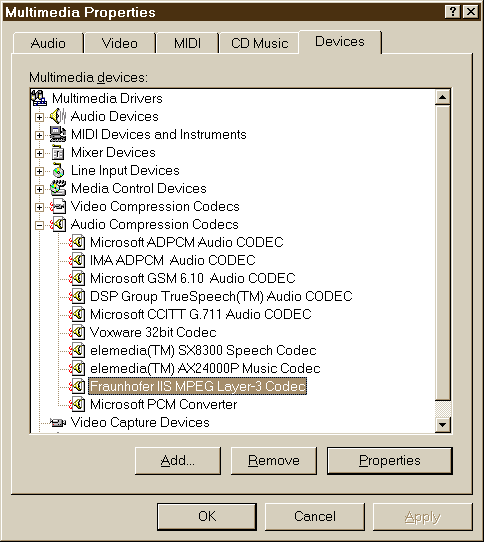Open the CD Music tab
Image resolution: width=484 pixels, height=542 pixels.
pos(259,43)
